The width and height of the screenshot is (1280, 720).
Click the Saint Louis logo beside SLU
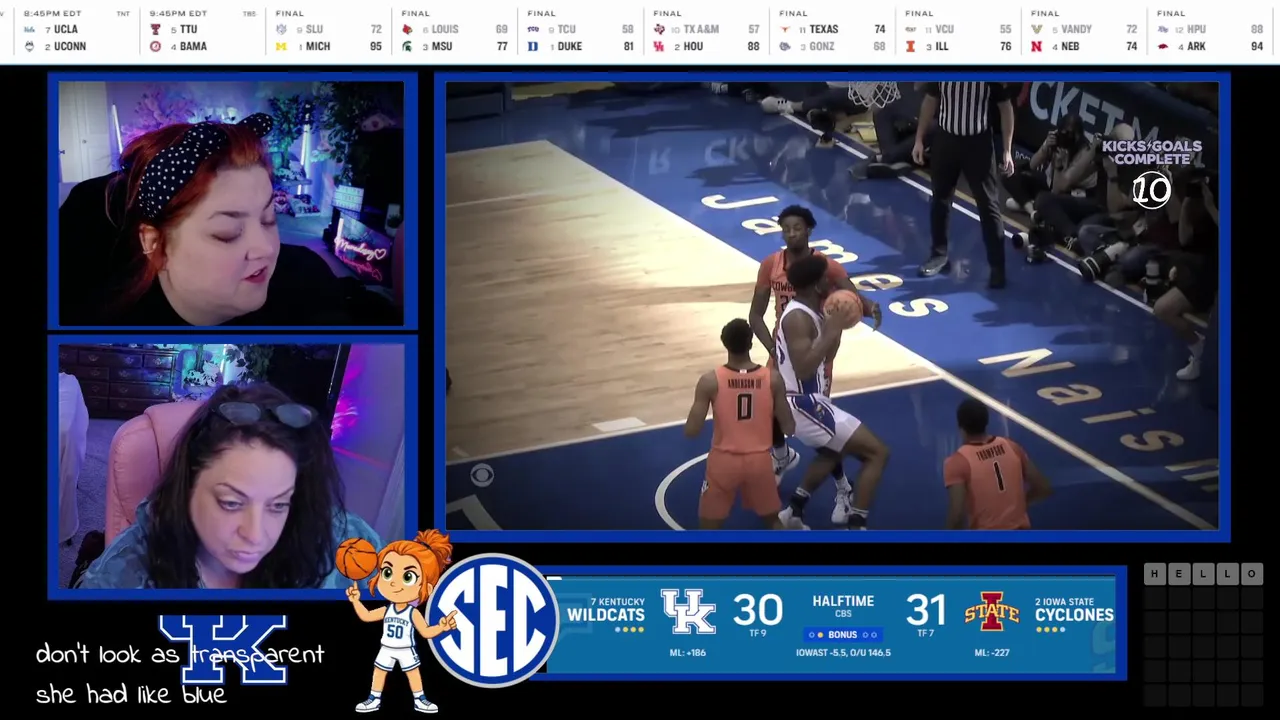coord(281,29)
